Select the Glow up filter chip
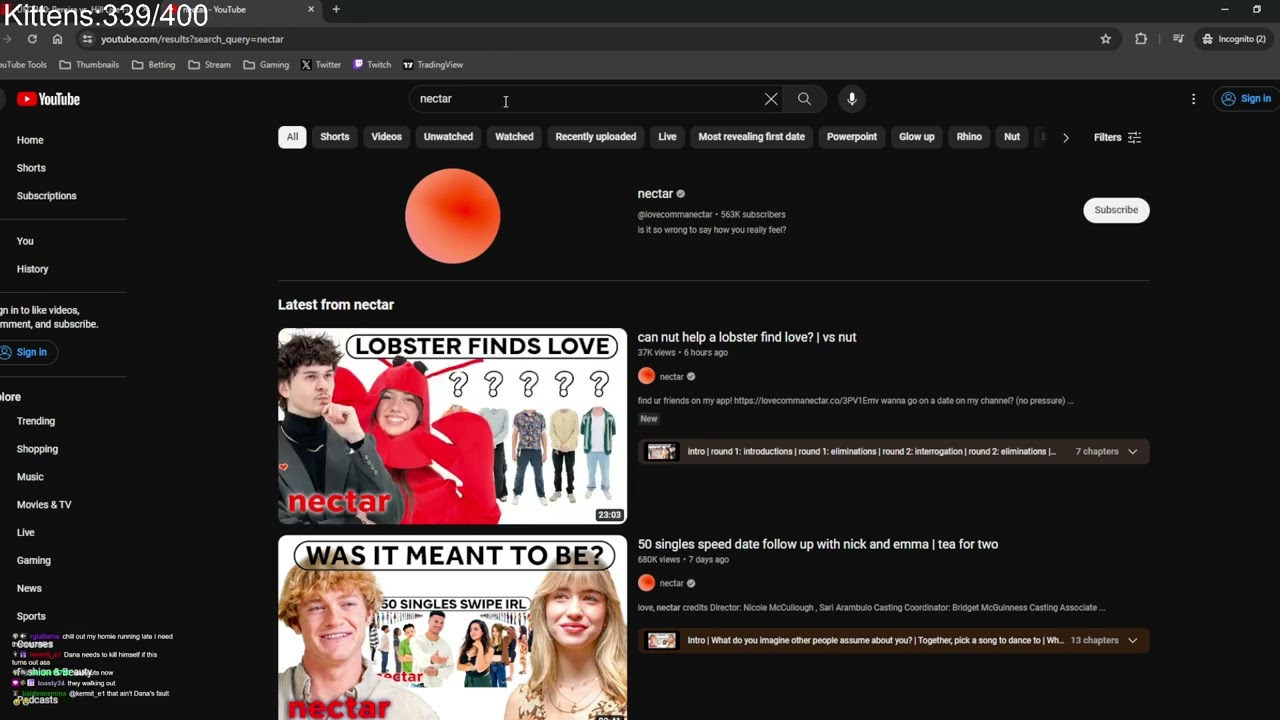1280x720 pixels. (x=917, y=137)
